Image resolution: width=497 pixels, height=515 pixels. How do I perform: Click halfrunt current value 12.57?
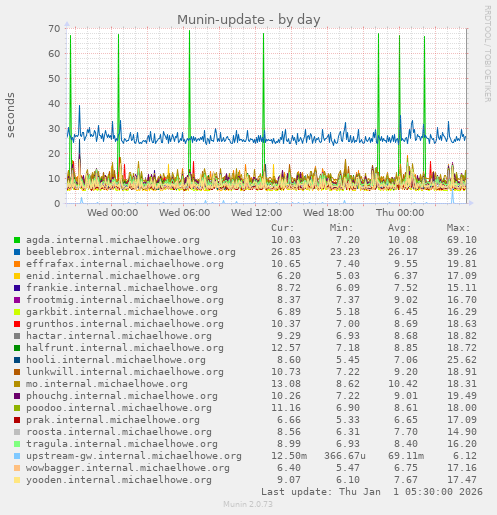[286, 348]
